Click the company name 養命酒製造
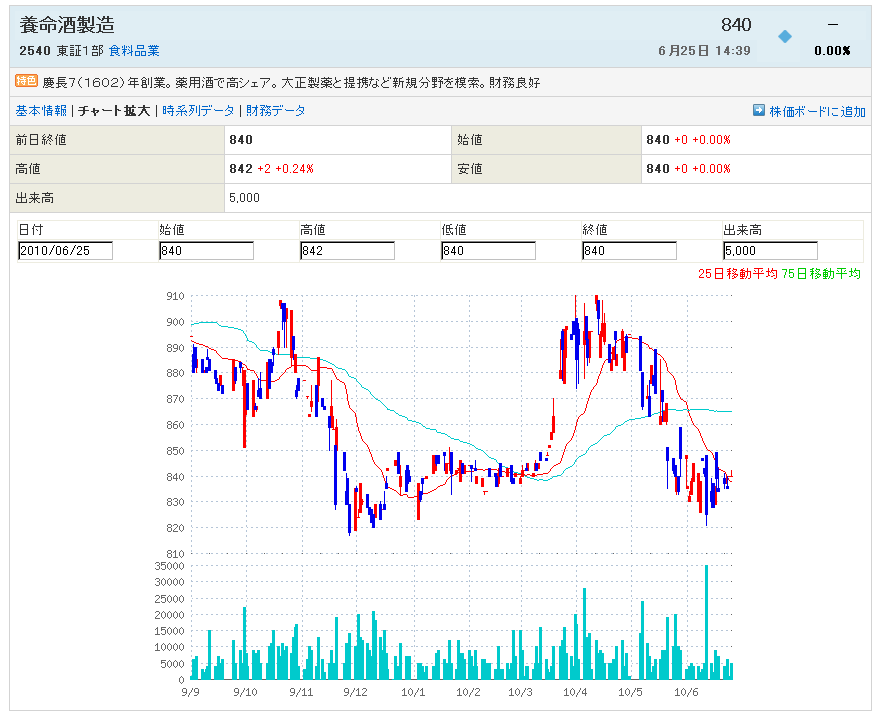This screenshot has width=876, height=711. [x=67, y=25]
